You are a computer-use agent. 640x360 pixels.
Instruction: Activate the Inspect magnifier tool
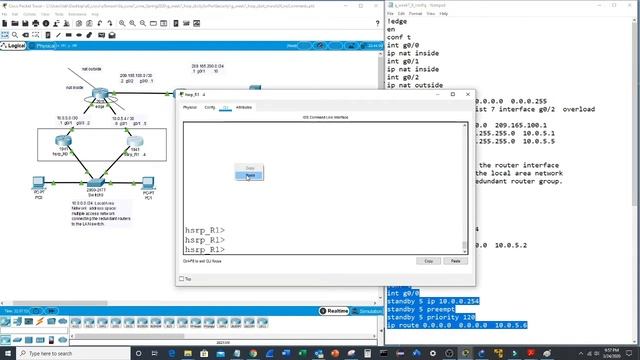(x=15, y=35)
